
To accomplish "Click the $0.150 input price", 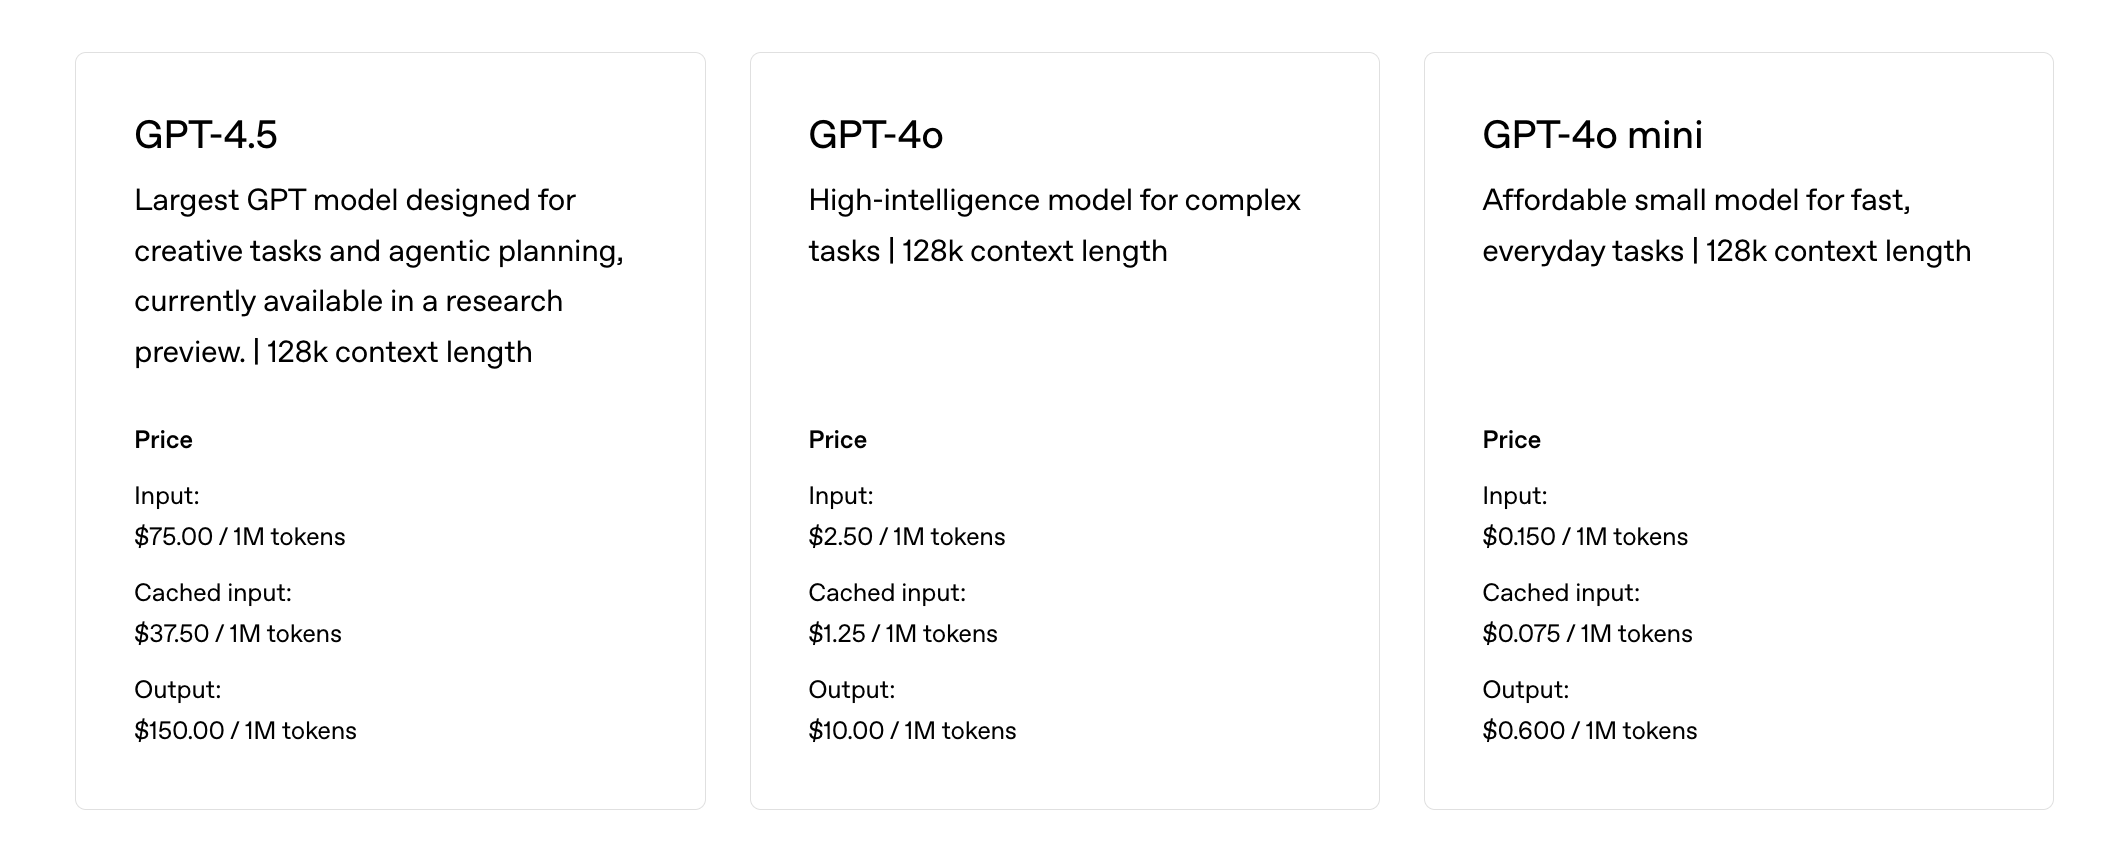I will [1585, 537].
